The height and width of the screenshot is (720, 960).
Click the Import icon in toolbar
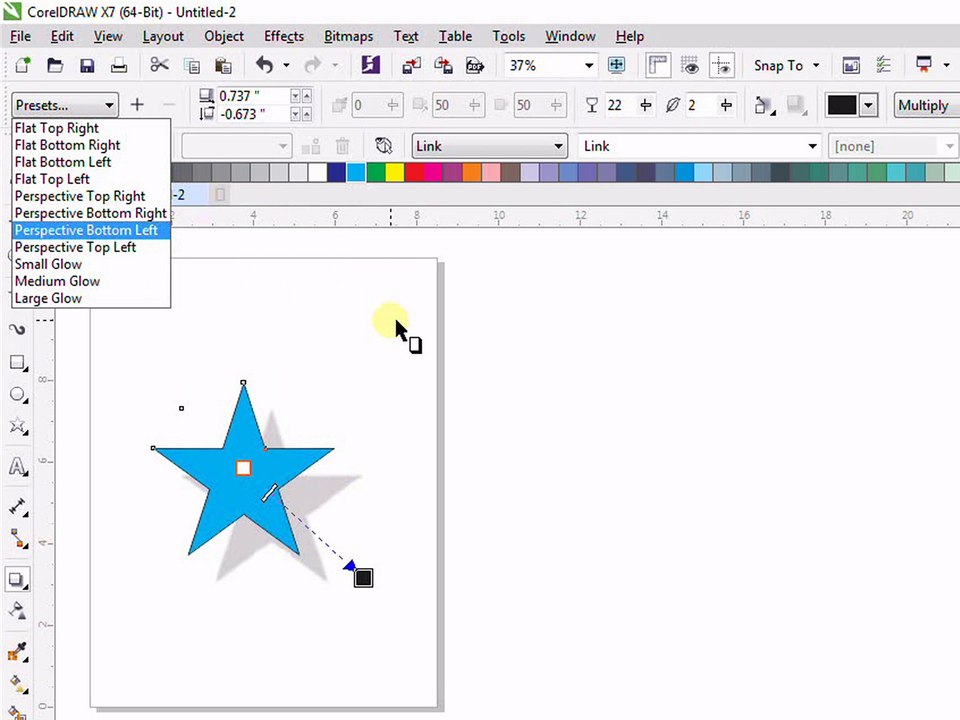pos(411,65)
